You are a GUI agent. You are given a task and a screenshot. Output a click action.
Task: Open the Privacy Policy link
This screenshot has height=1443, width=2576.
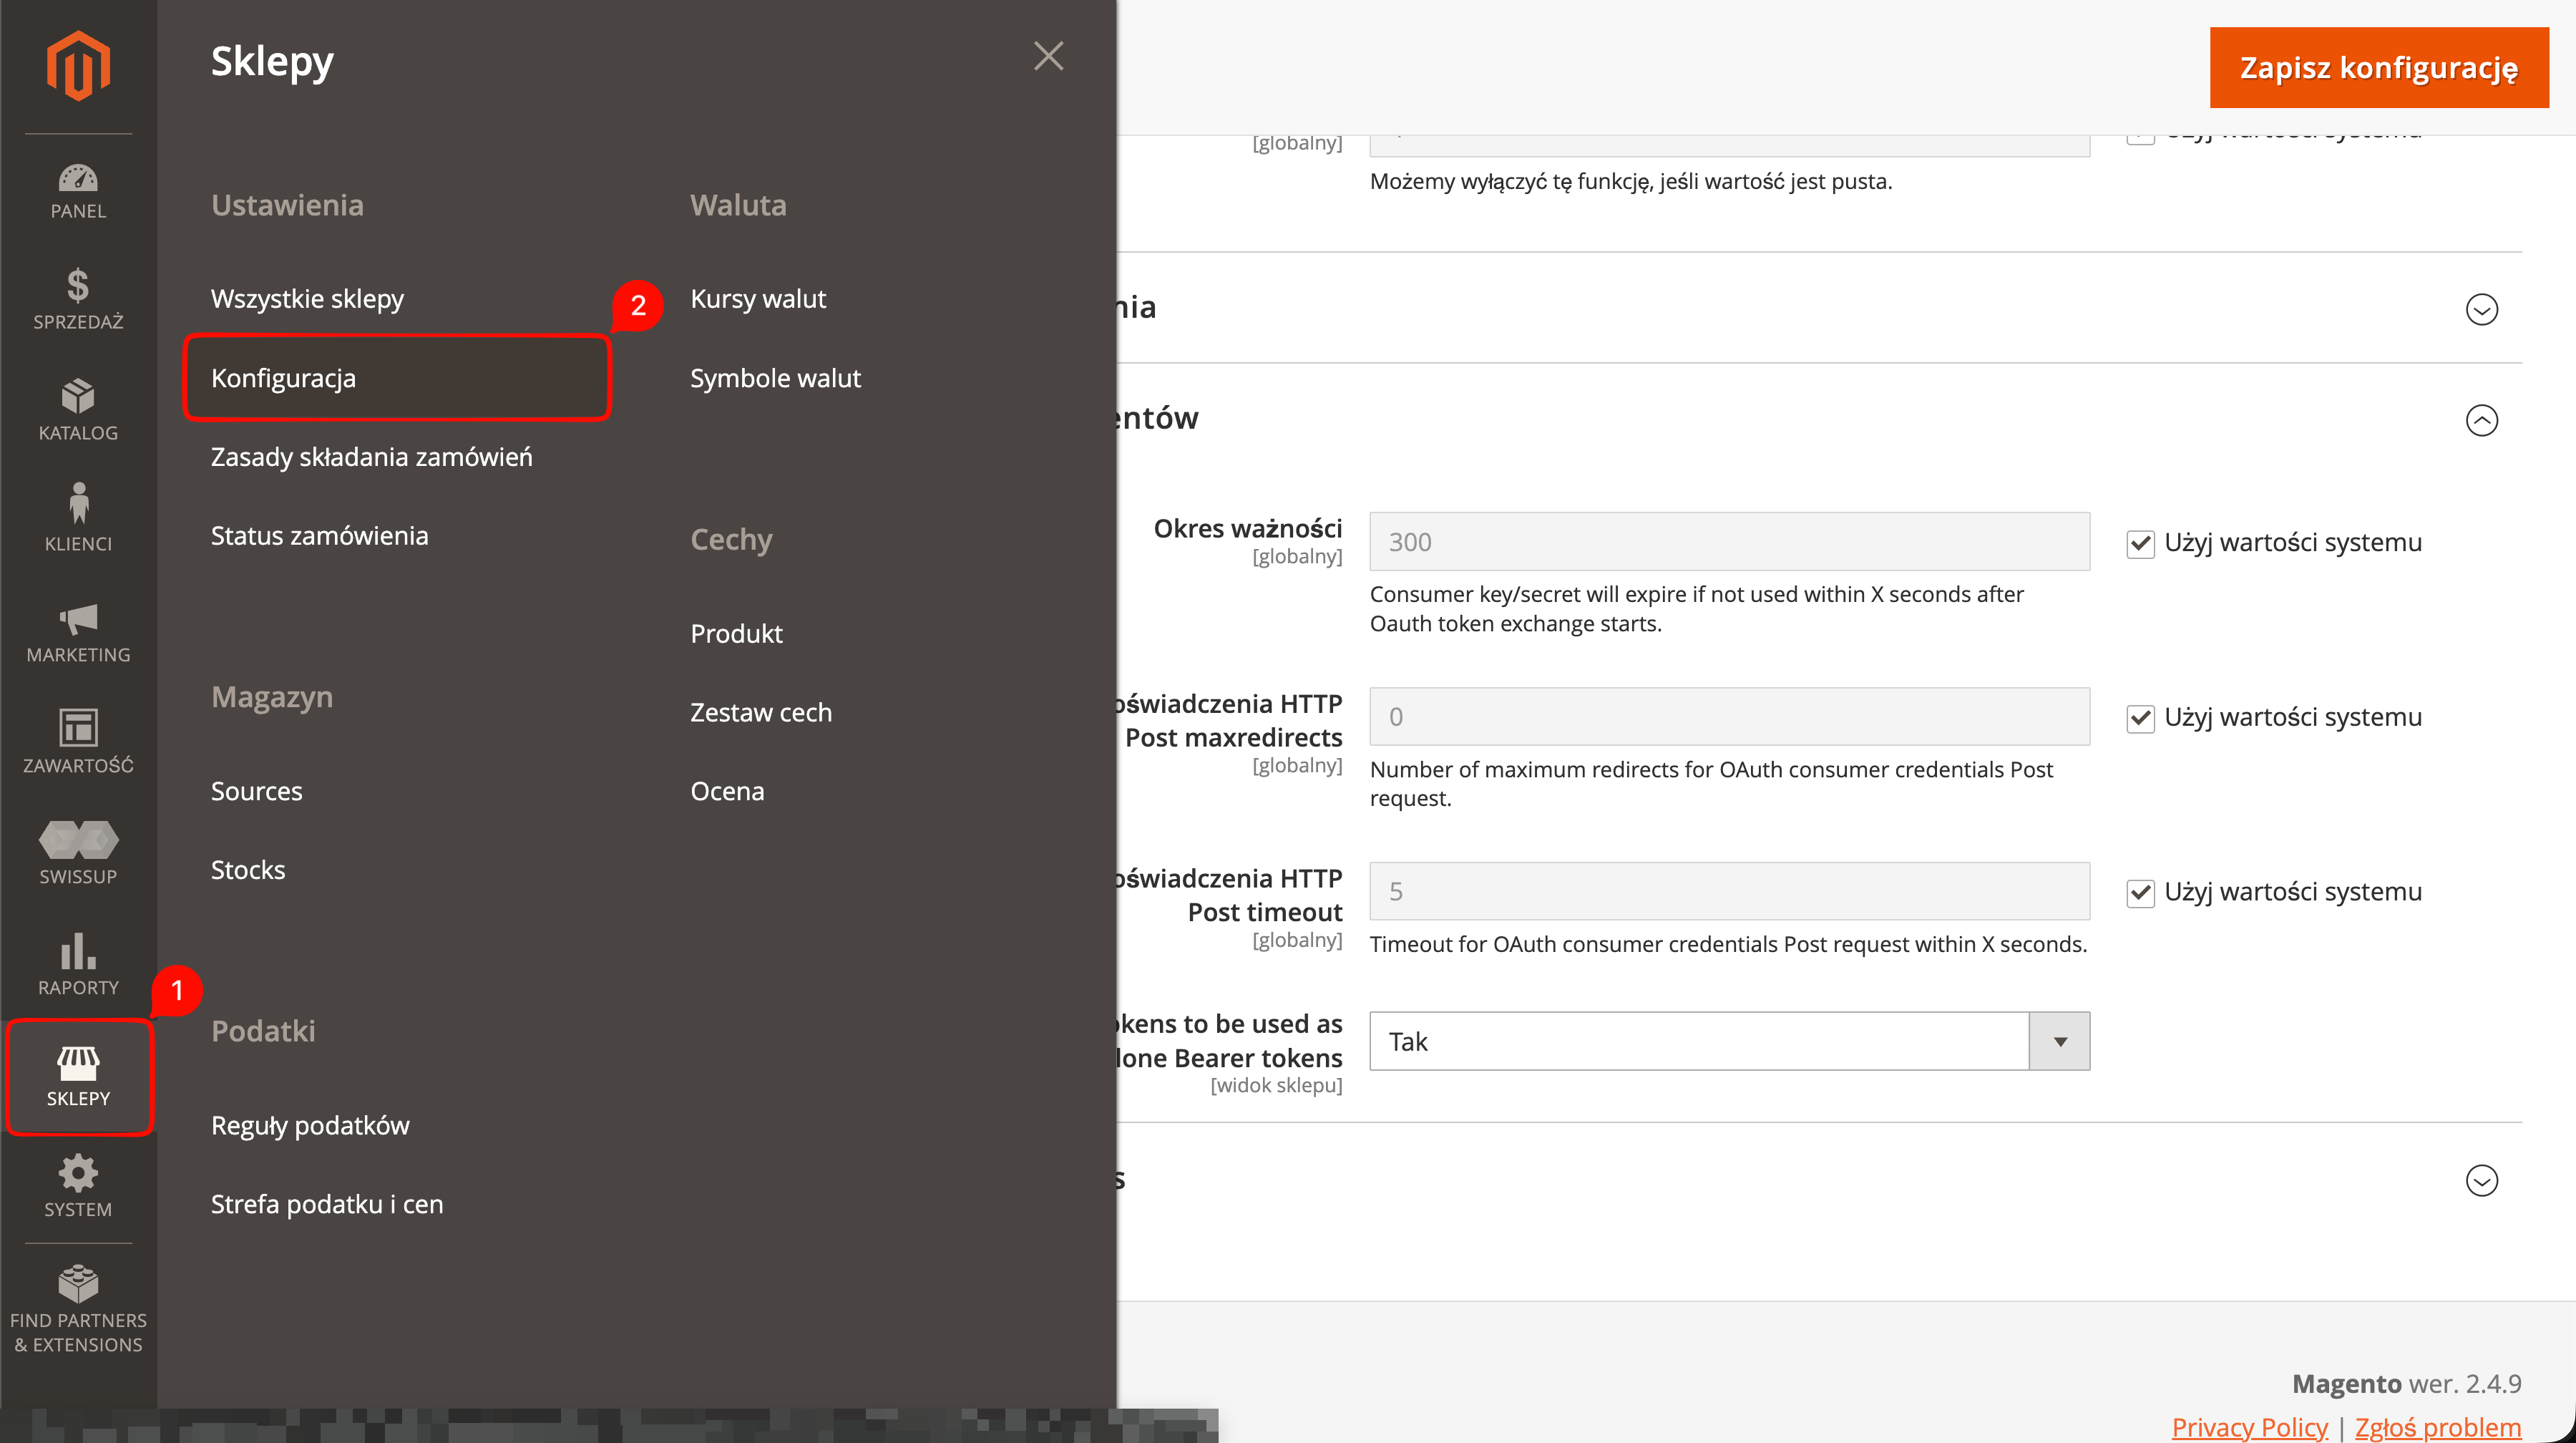click(x=2249, y=1427)
